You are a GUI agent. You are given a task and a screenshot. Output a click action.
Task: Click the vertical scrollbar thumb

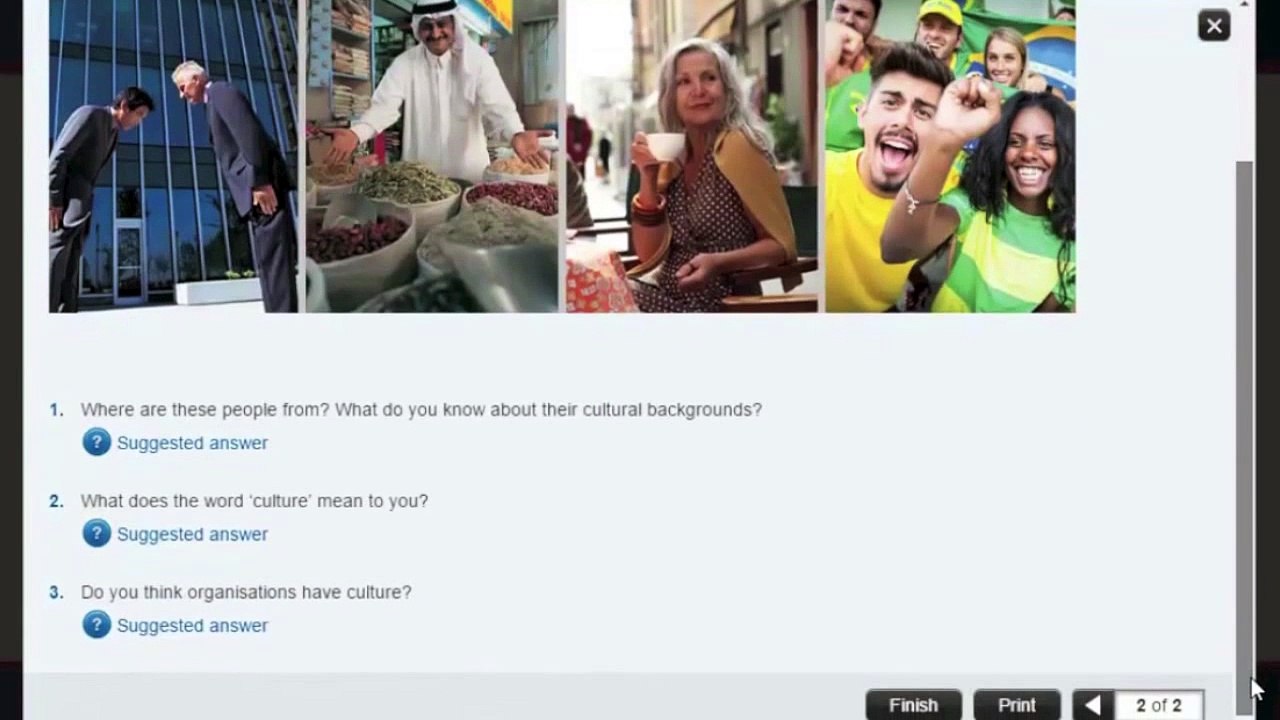click(1244, 435)
